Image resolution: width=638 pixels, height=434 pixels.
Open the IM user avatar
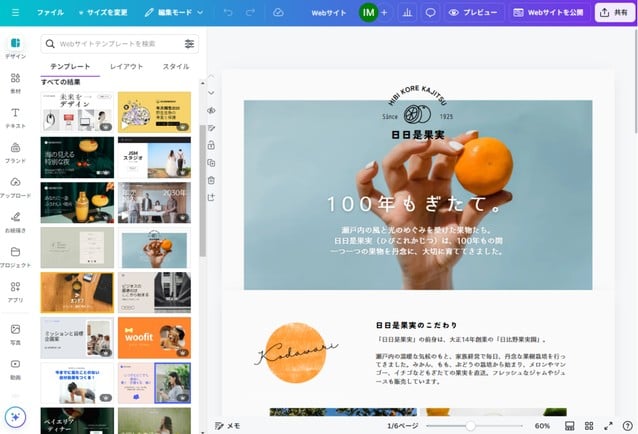point(368,13)
